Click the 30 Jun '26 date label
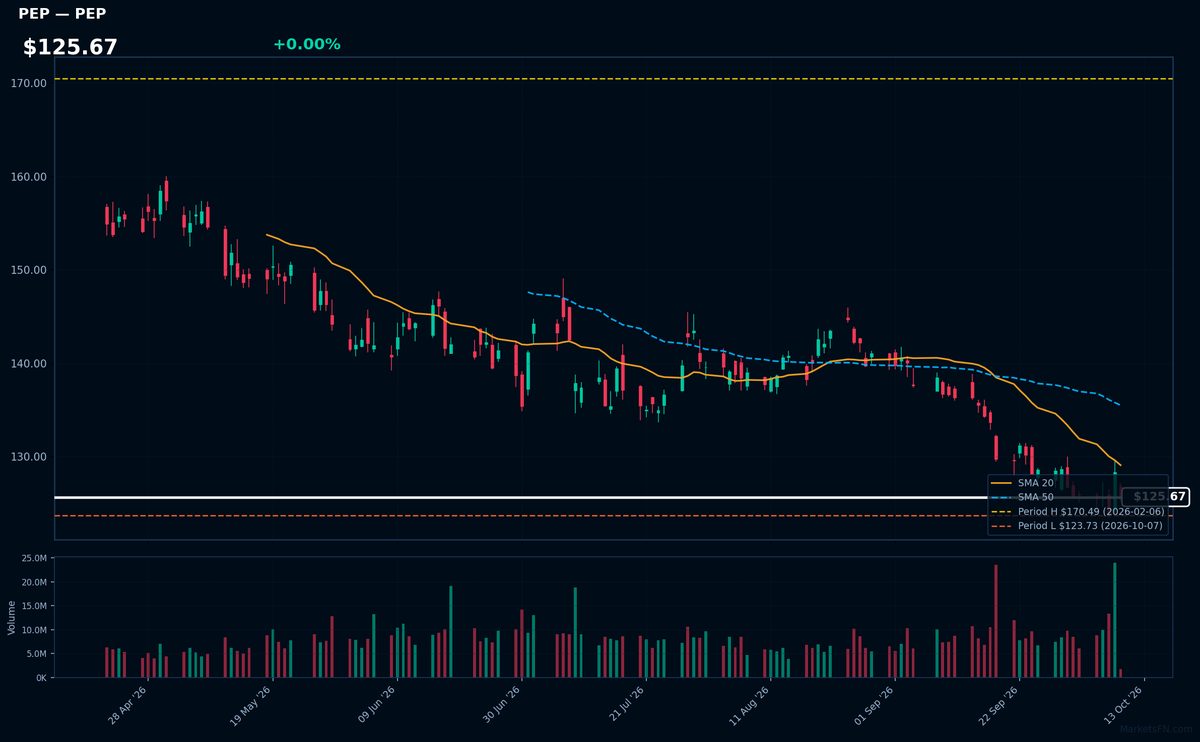This screenshot has width=1200, height=742. pos(502,704)
